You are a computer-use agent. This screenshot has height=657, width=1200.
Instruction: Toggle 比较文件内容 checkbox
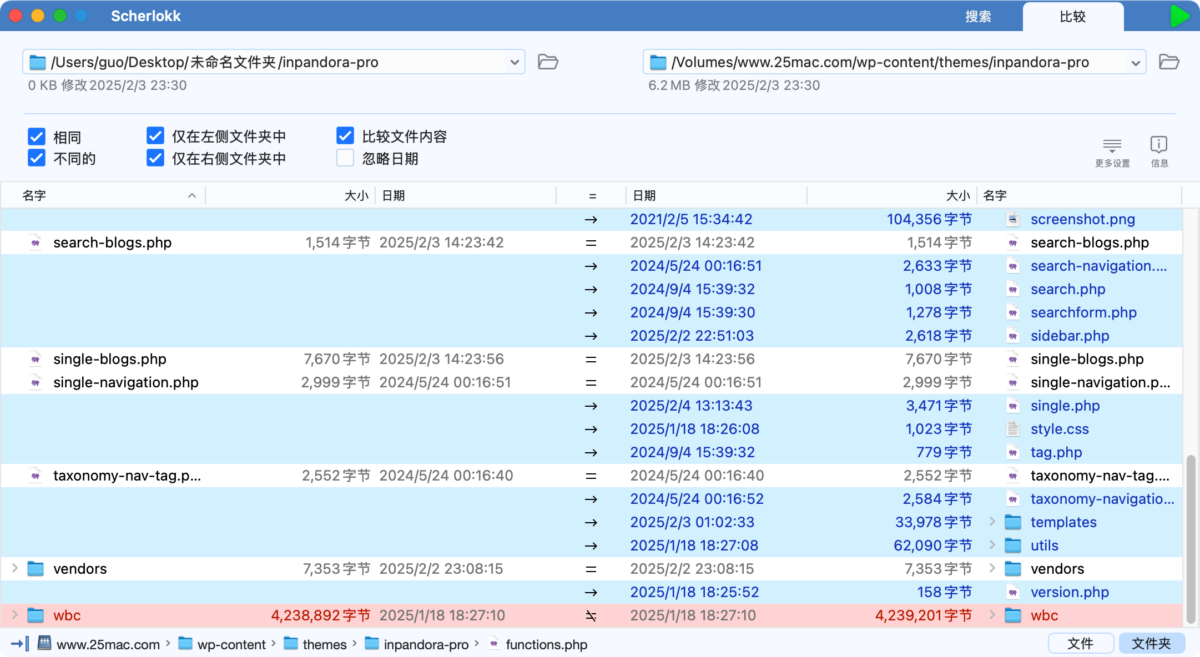(345, 136)
